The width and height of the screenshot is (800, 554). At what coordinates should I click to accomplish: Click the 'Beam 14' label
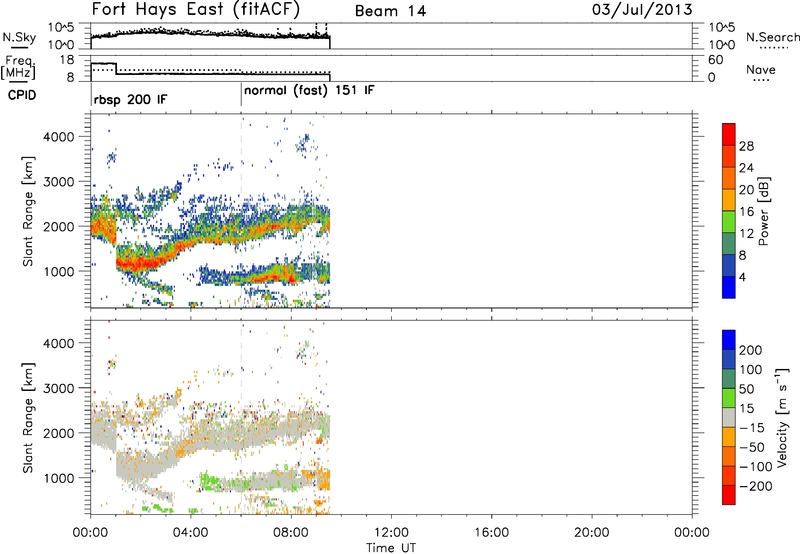coord(390,11)
